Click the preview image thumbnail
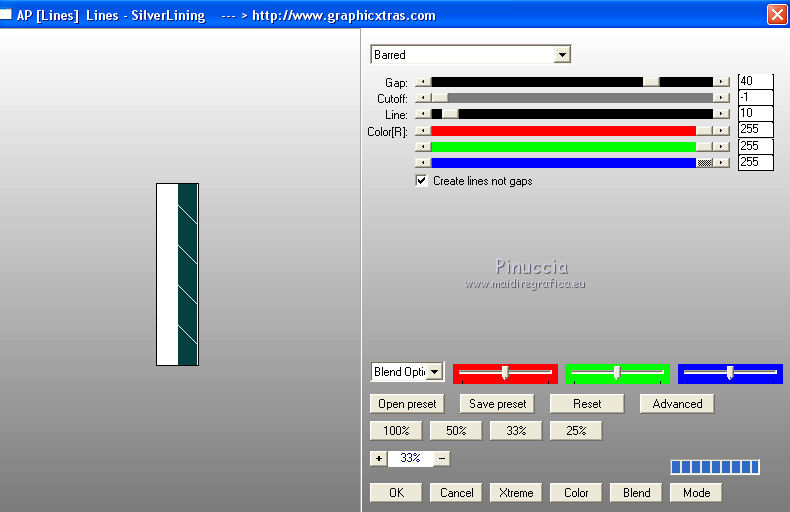 (x=177, y=274)
